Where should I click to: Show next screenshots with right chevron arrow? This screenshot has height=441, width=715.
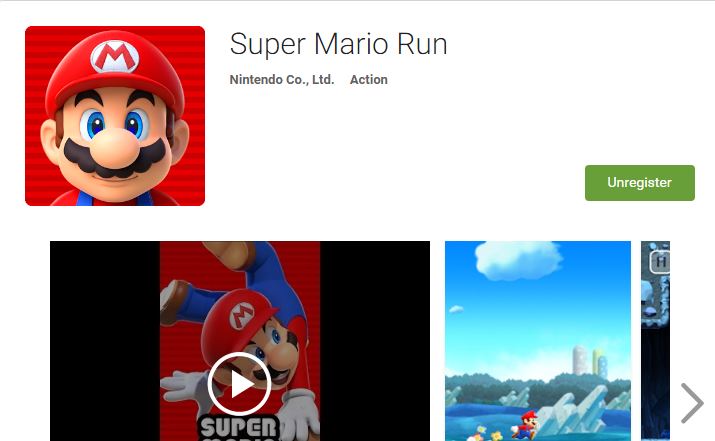click(692, 403)
